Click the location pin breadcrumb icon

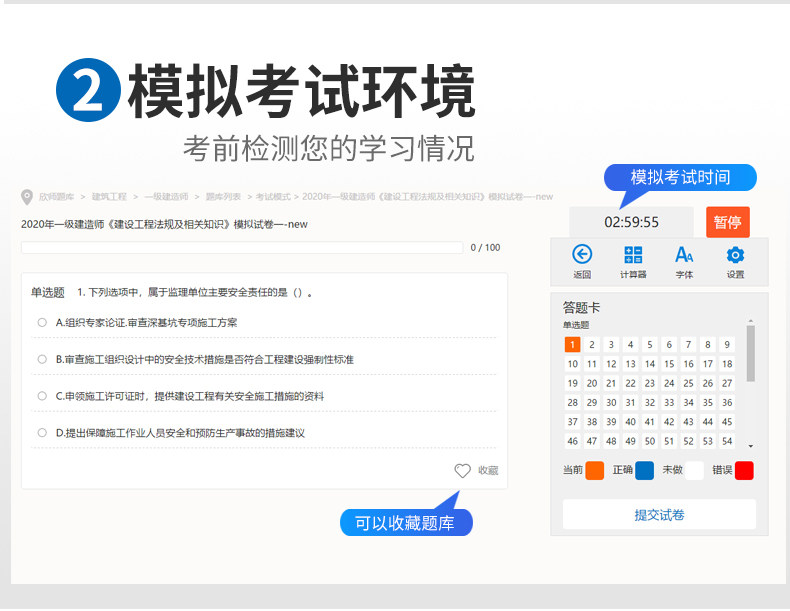27,197
